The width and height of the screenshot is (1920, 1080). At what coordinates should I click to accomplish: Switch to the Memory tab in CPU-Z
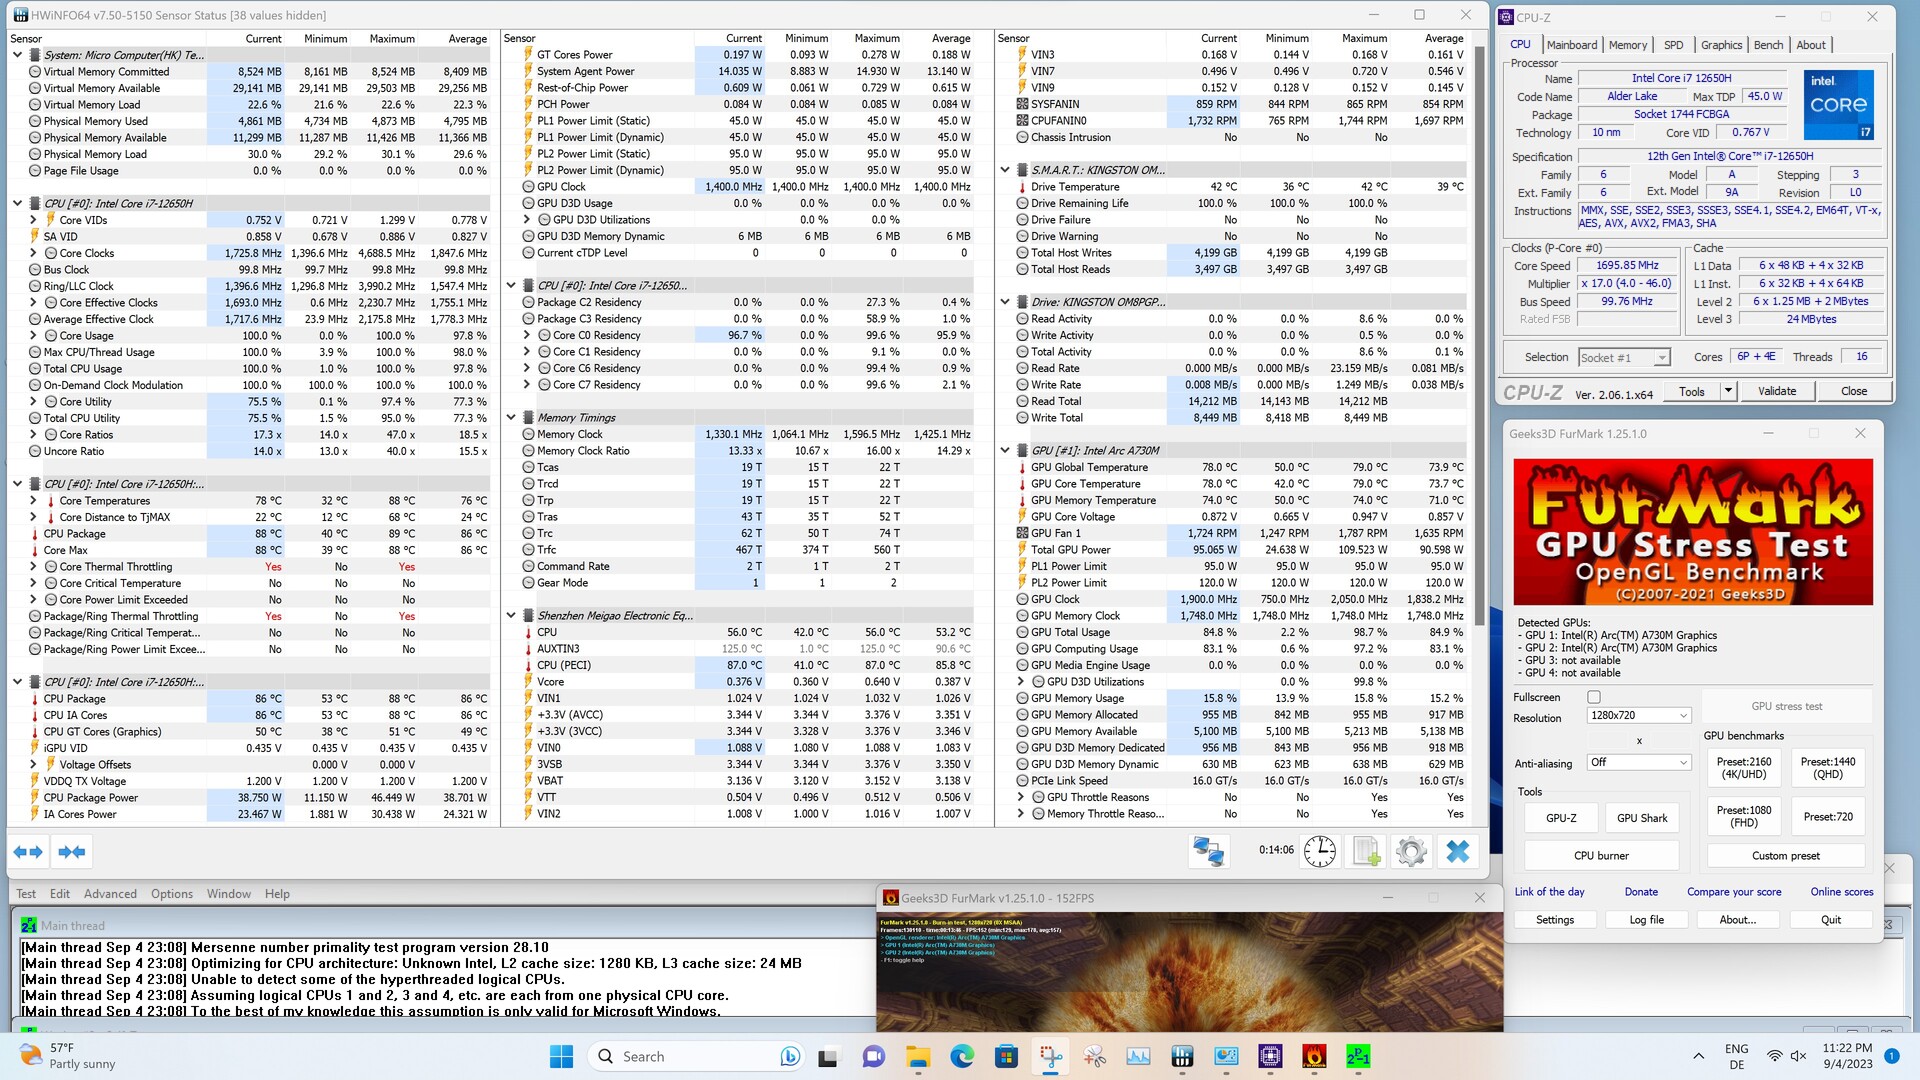pyautogui.click(x=1627, y=45)
